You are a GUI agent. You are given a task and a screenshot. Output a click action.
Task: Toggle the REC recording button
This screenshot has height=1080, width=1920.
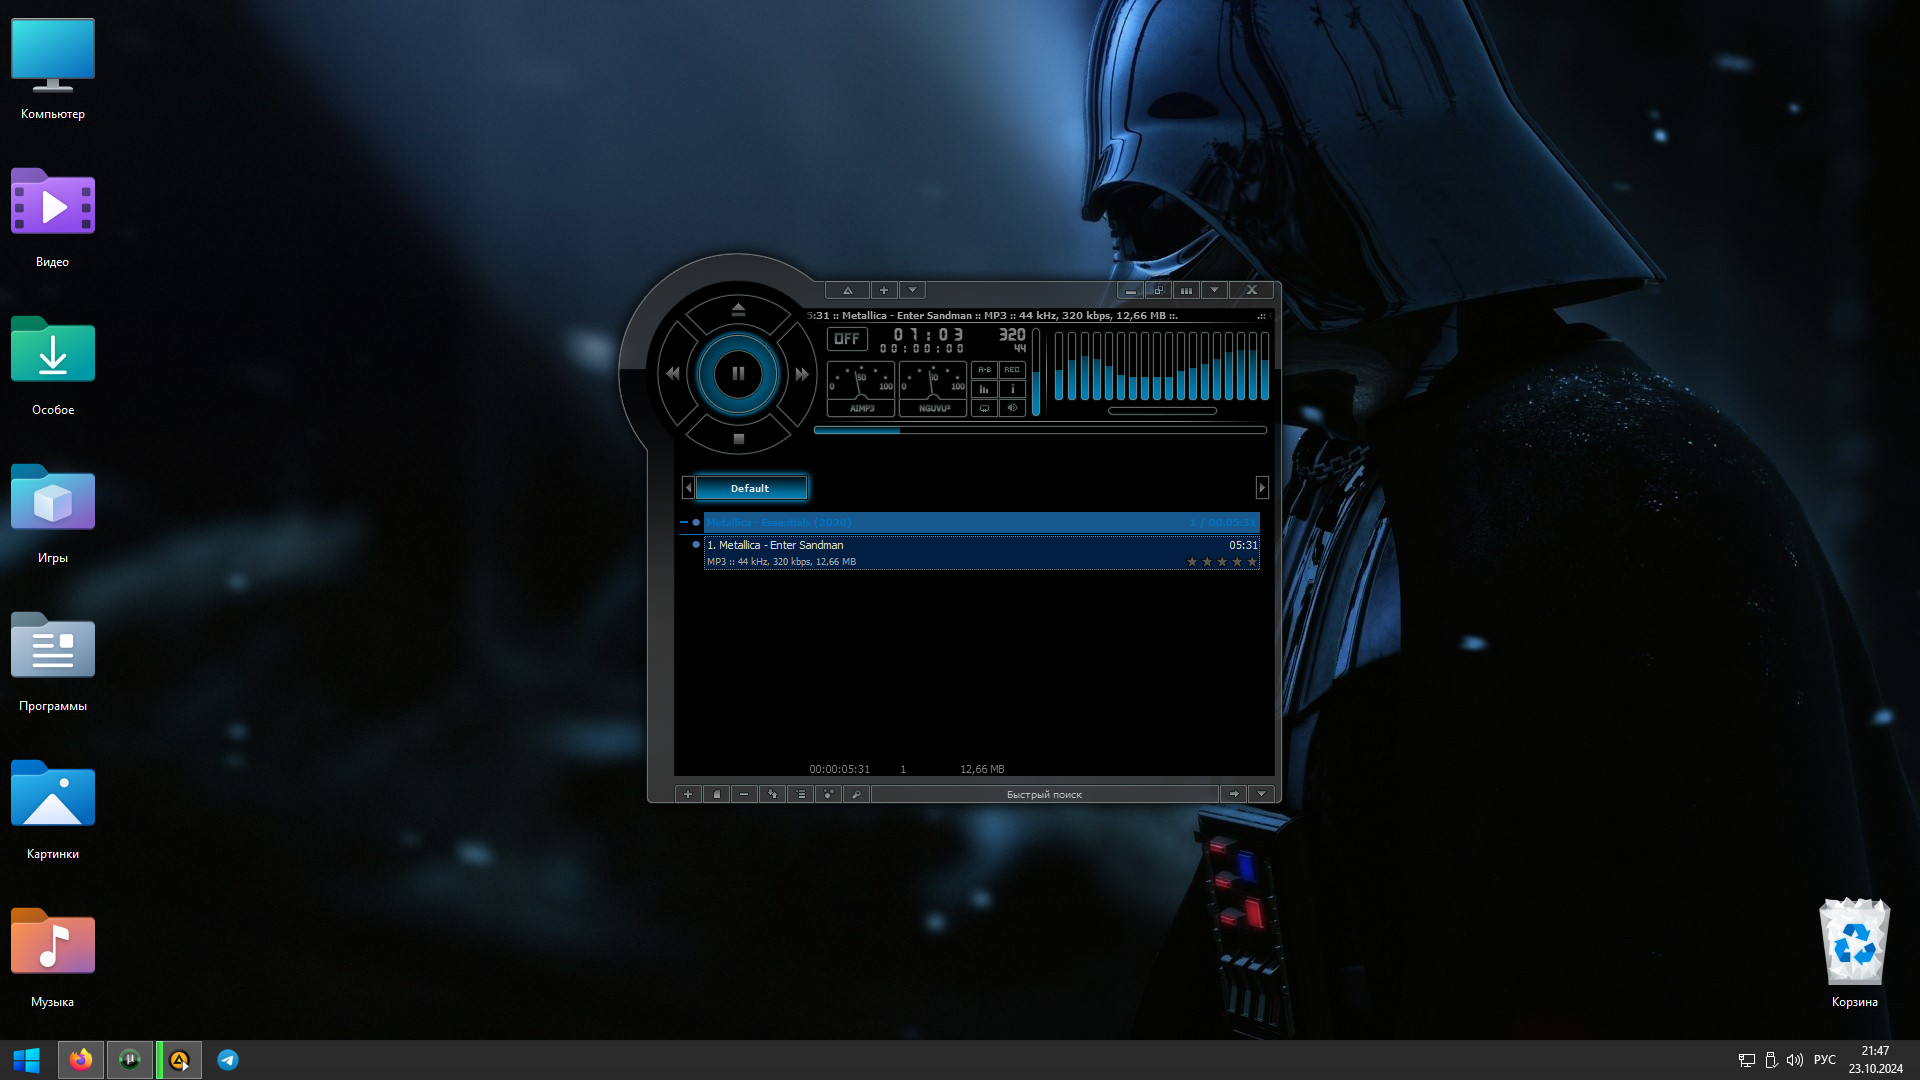click(1012, 370)
